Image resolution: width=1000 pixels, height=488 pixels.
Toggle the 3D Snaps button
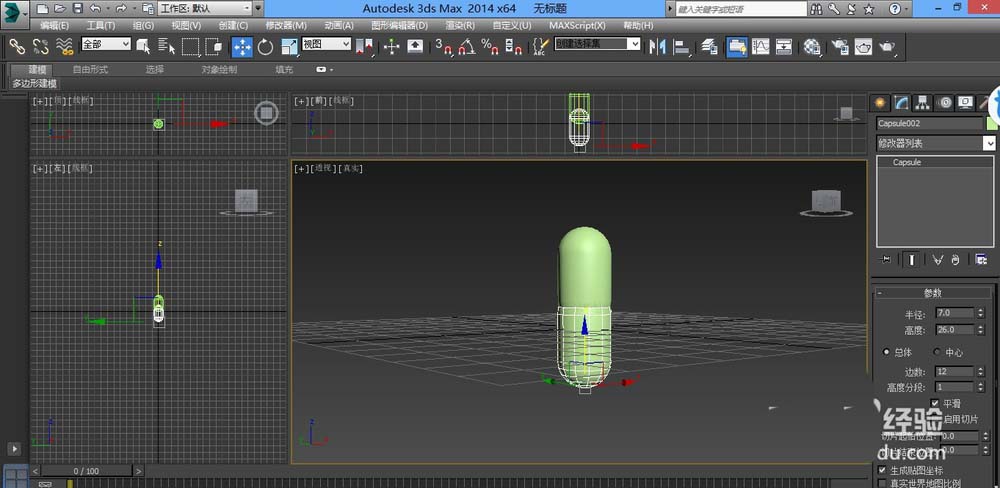443,47
